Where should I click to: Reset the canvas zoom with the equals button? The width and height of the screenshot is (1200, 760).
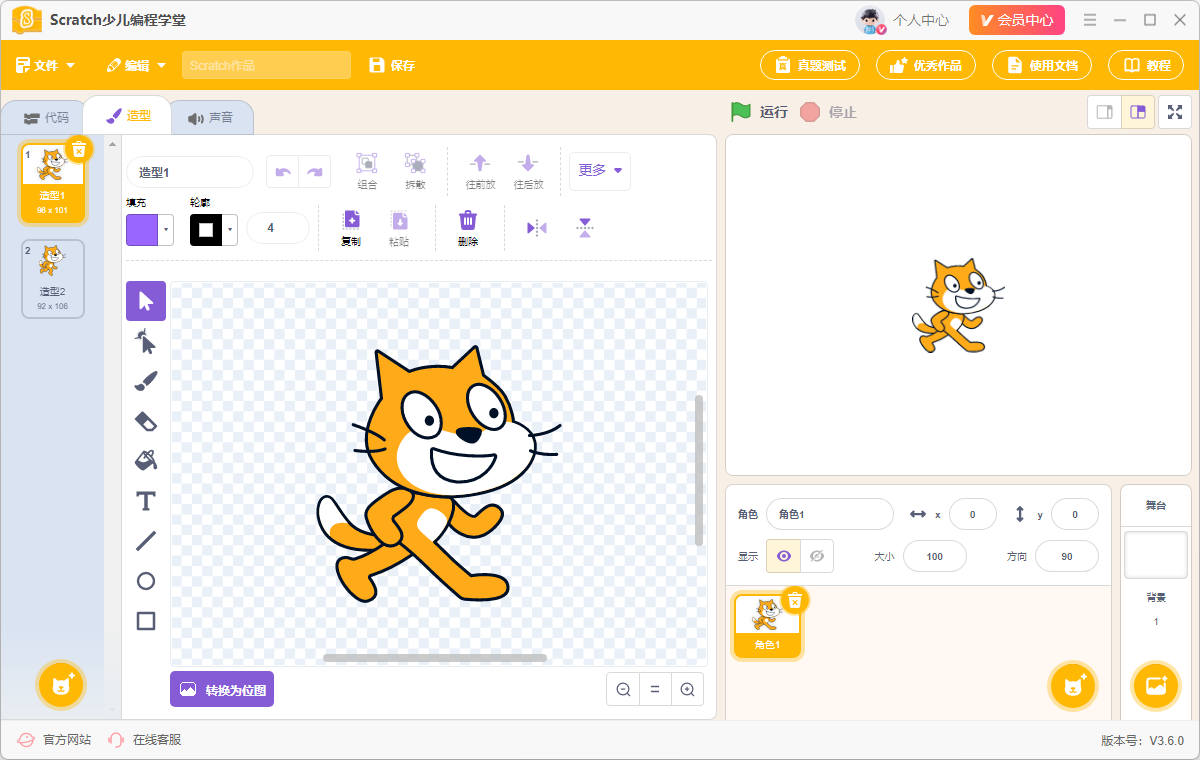(655, 689)
